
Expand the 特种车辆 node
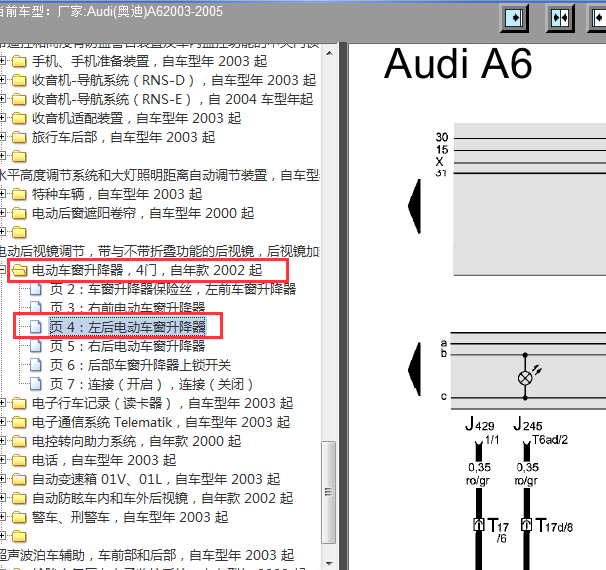click(x=2, y=194)
